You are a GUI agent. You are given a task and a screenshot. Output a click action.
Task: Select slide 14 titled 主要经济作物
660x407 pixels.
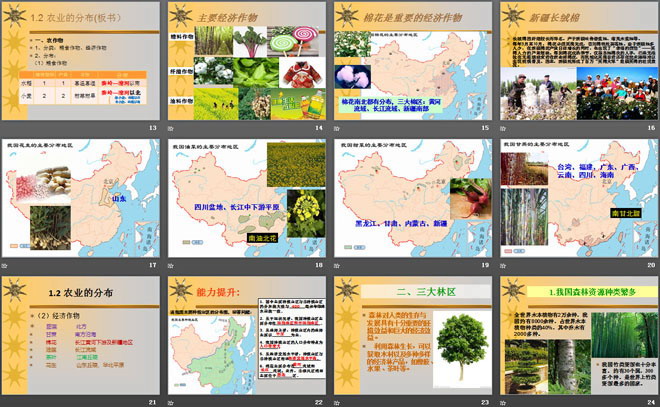pyautogui.click(x=247, y=61)
